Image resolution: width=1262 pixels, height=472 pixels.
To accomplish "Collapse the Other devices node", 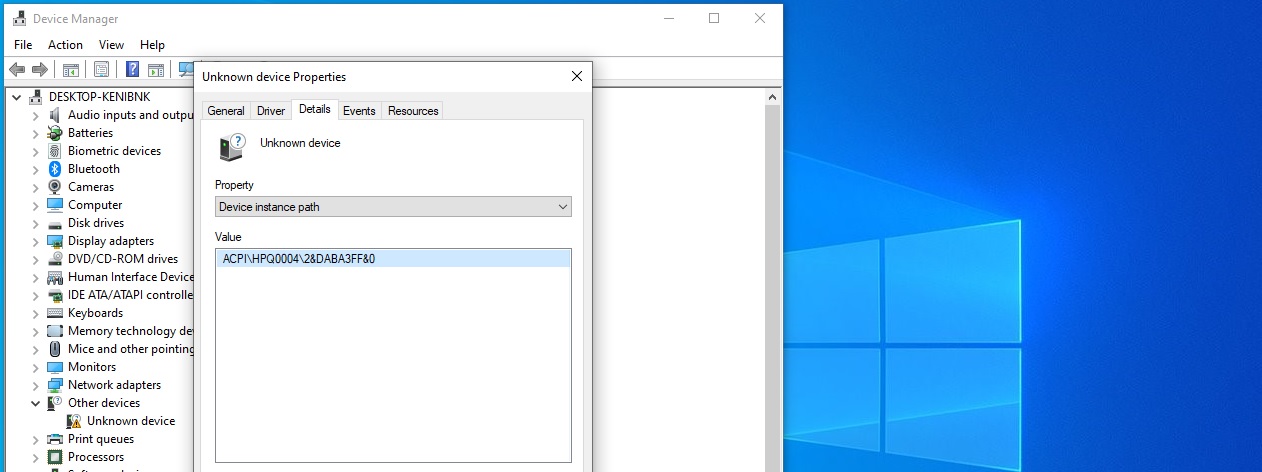I will 35,403.
